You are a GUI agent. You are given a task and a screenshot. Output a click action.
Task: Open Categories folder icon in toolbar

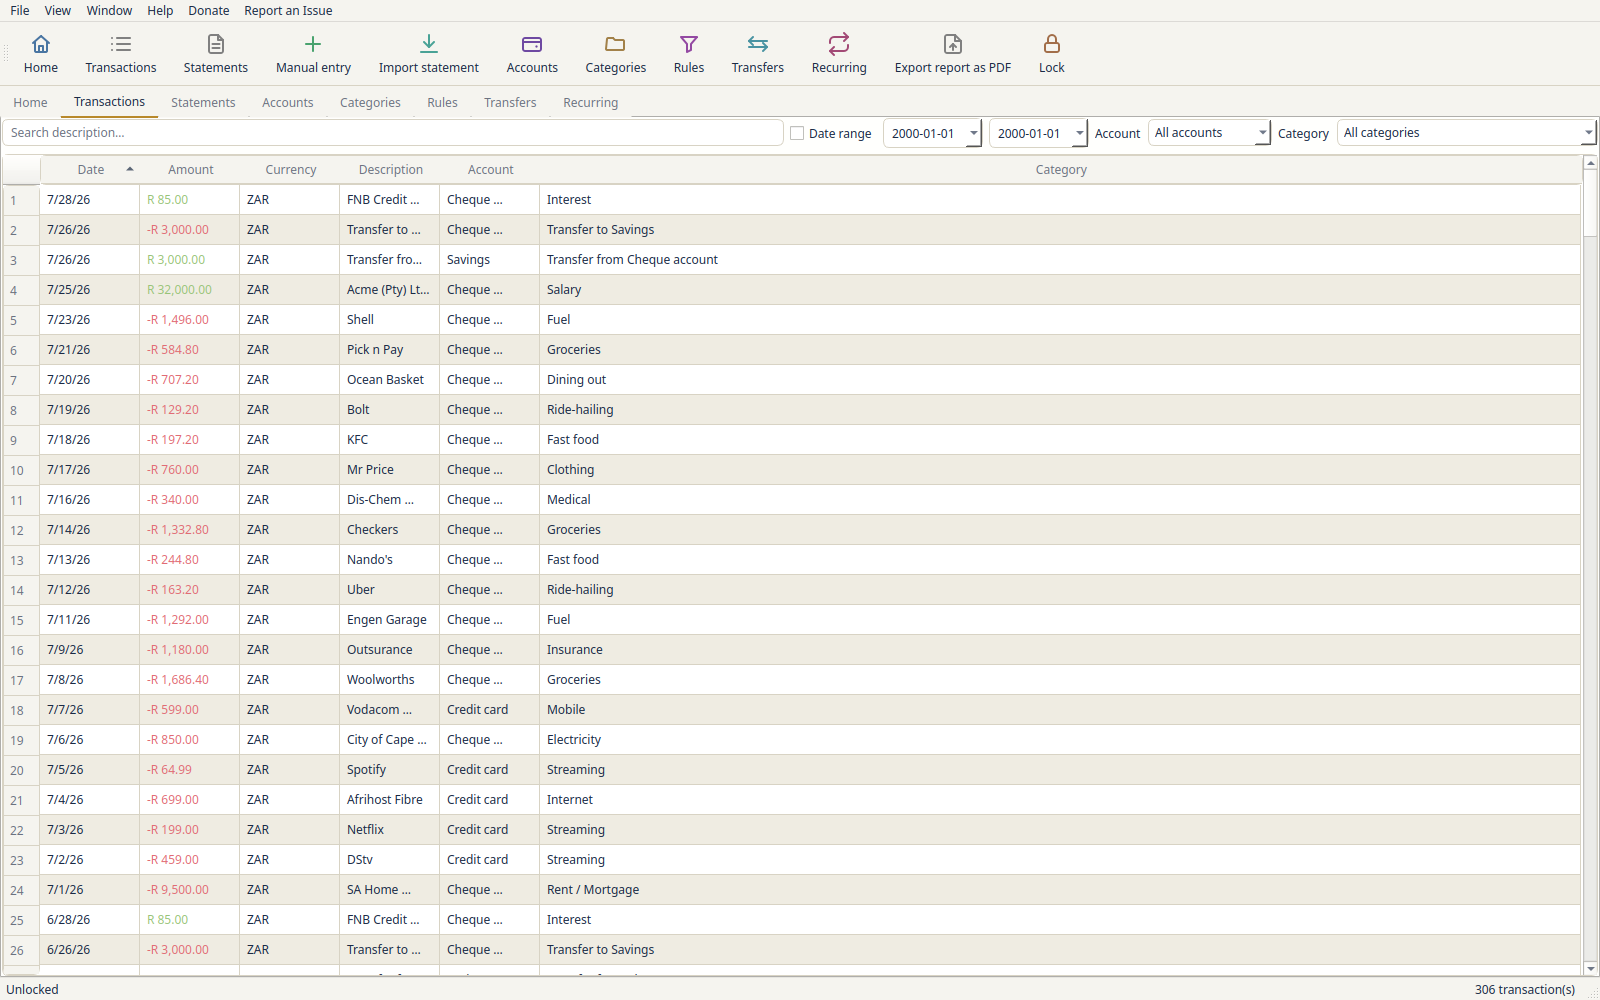click(x=616, y=44)
